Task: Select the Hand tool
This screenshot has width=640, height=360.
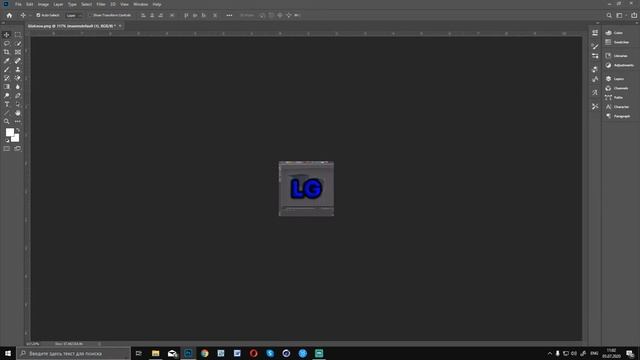Action: [x=18, y=113]
